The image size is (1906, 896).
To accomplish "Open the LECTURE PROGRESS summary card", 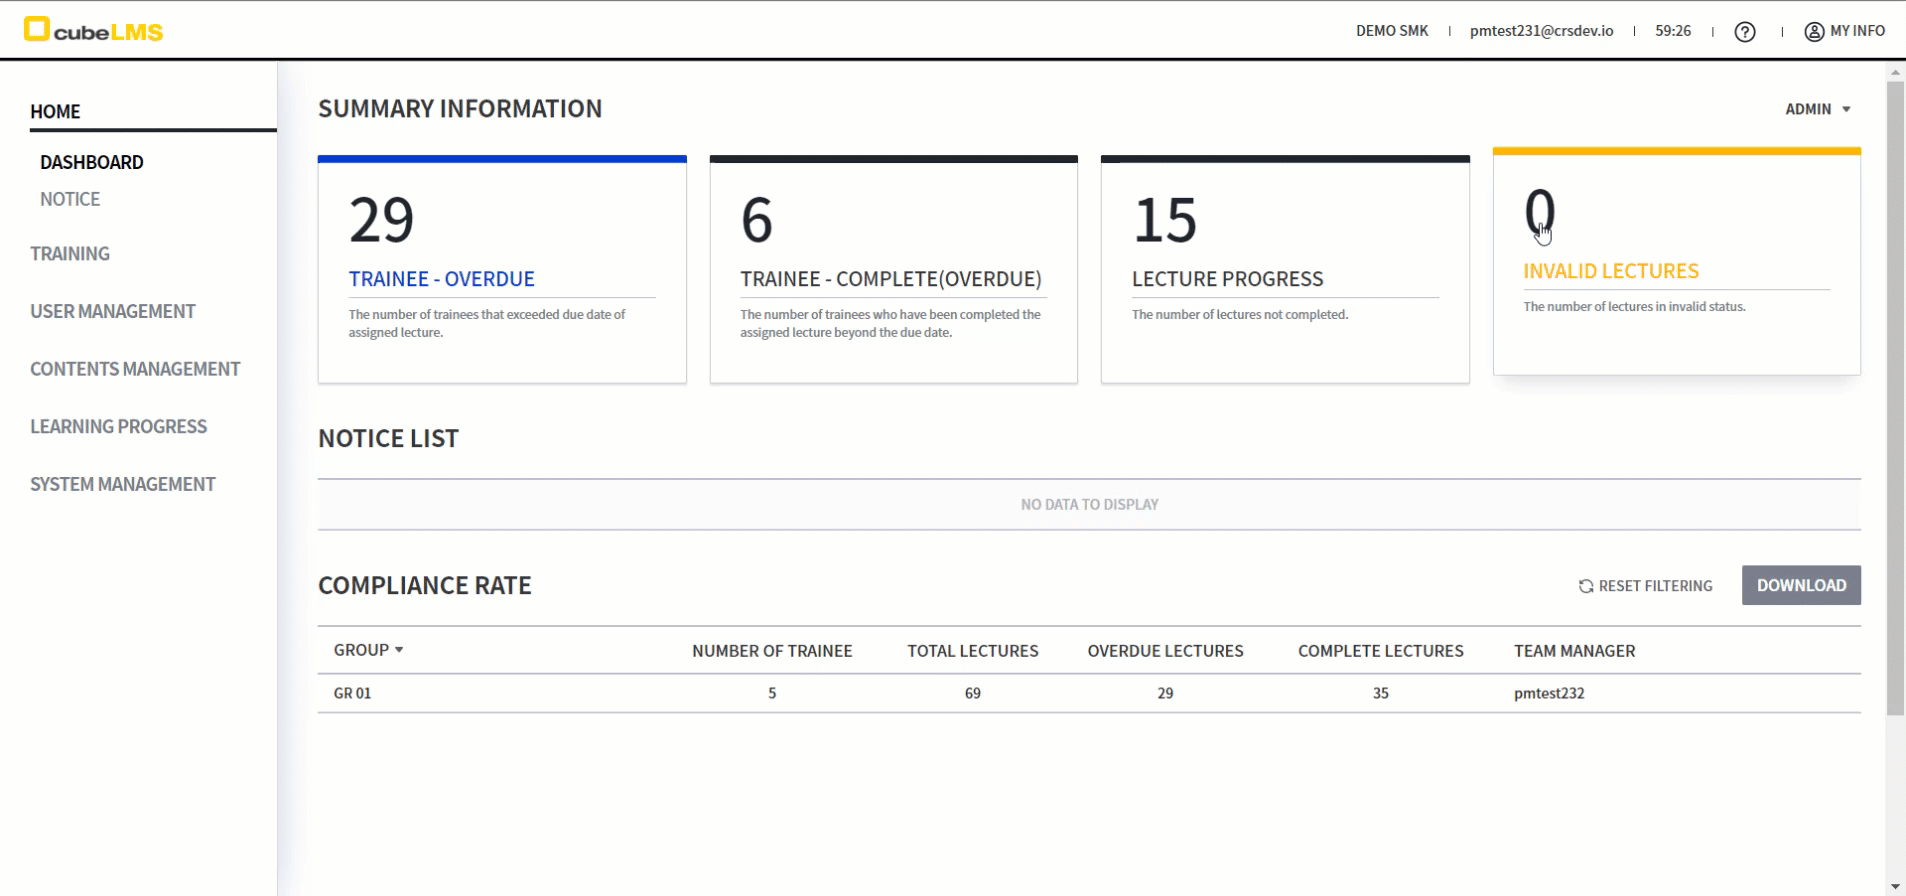I will pyautogui.click(x=1284, y=270).
